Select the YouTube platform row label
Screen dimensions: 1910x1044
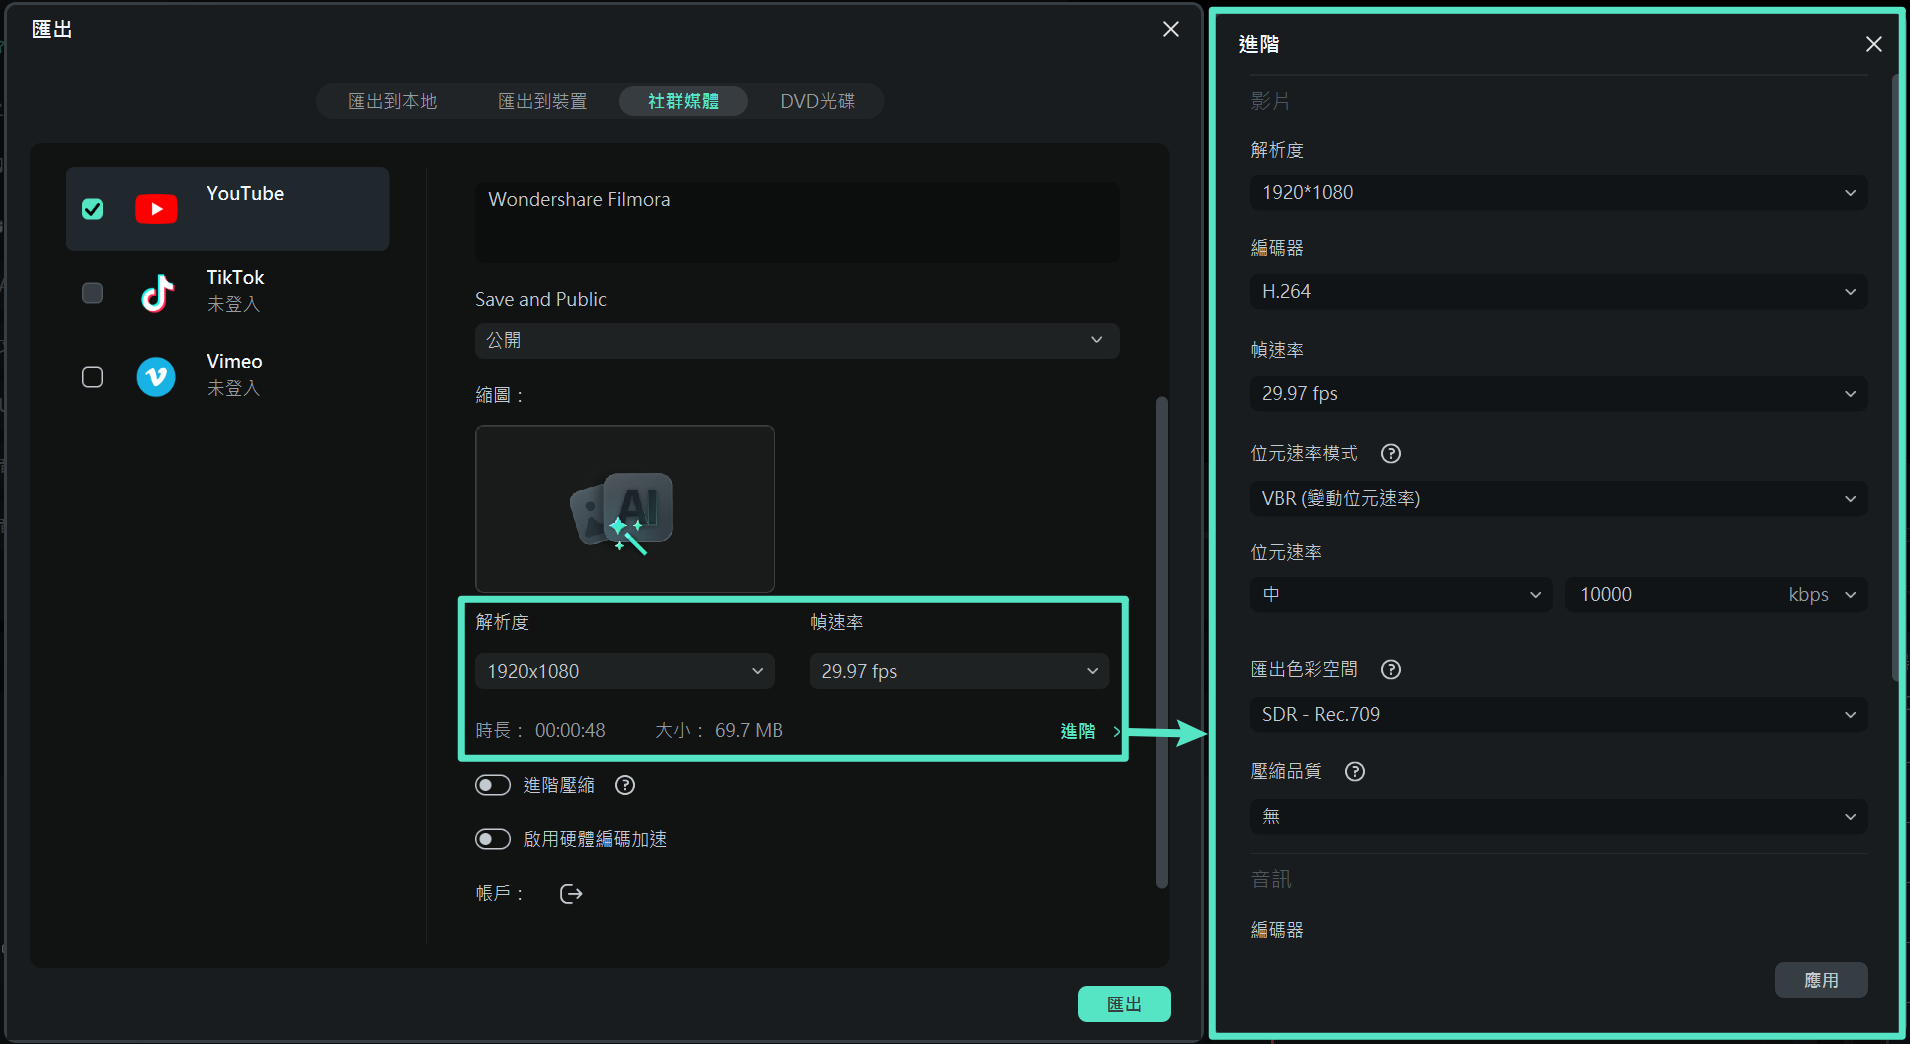[245, 193]
